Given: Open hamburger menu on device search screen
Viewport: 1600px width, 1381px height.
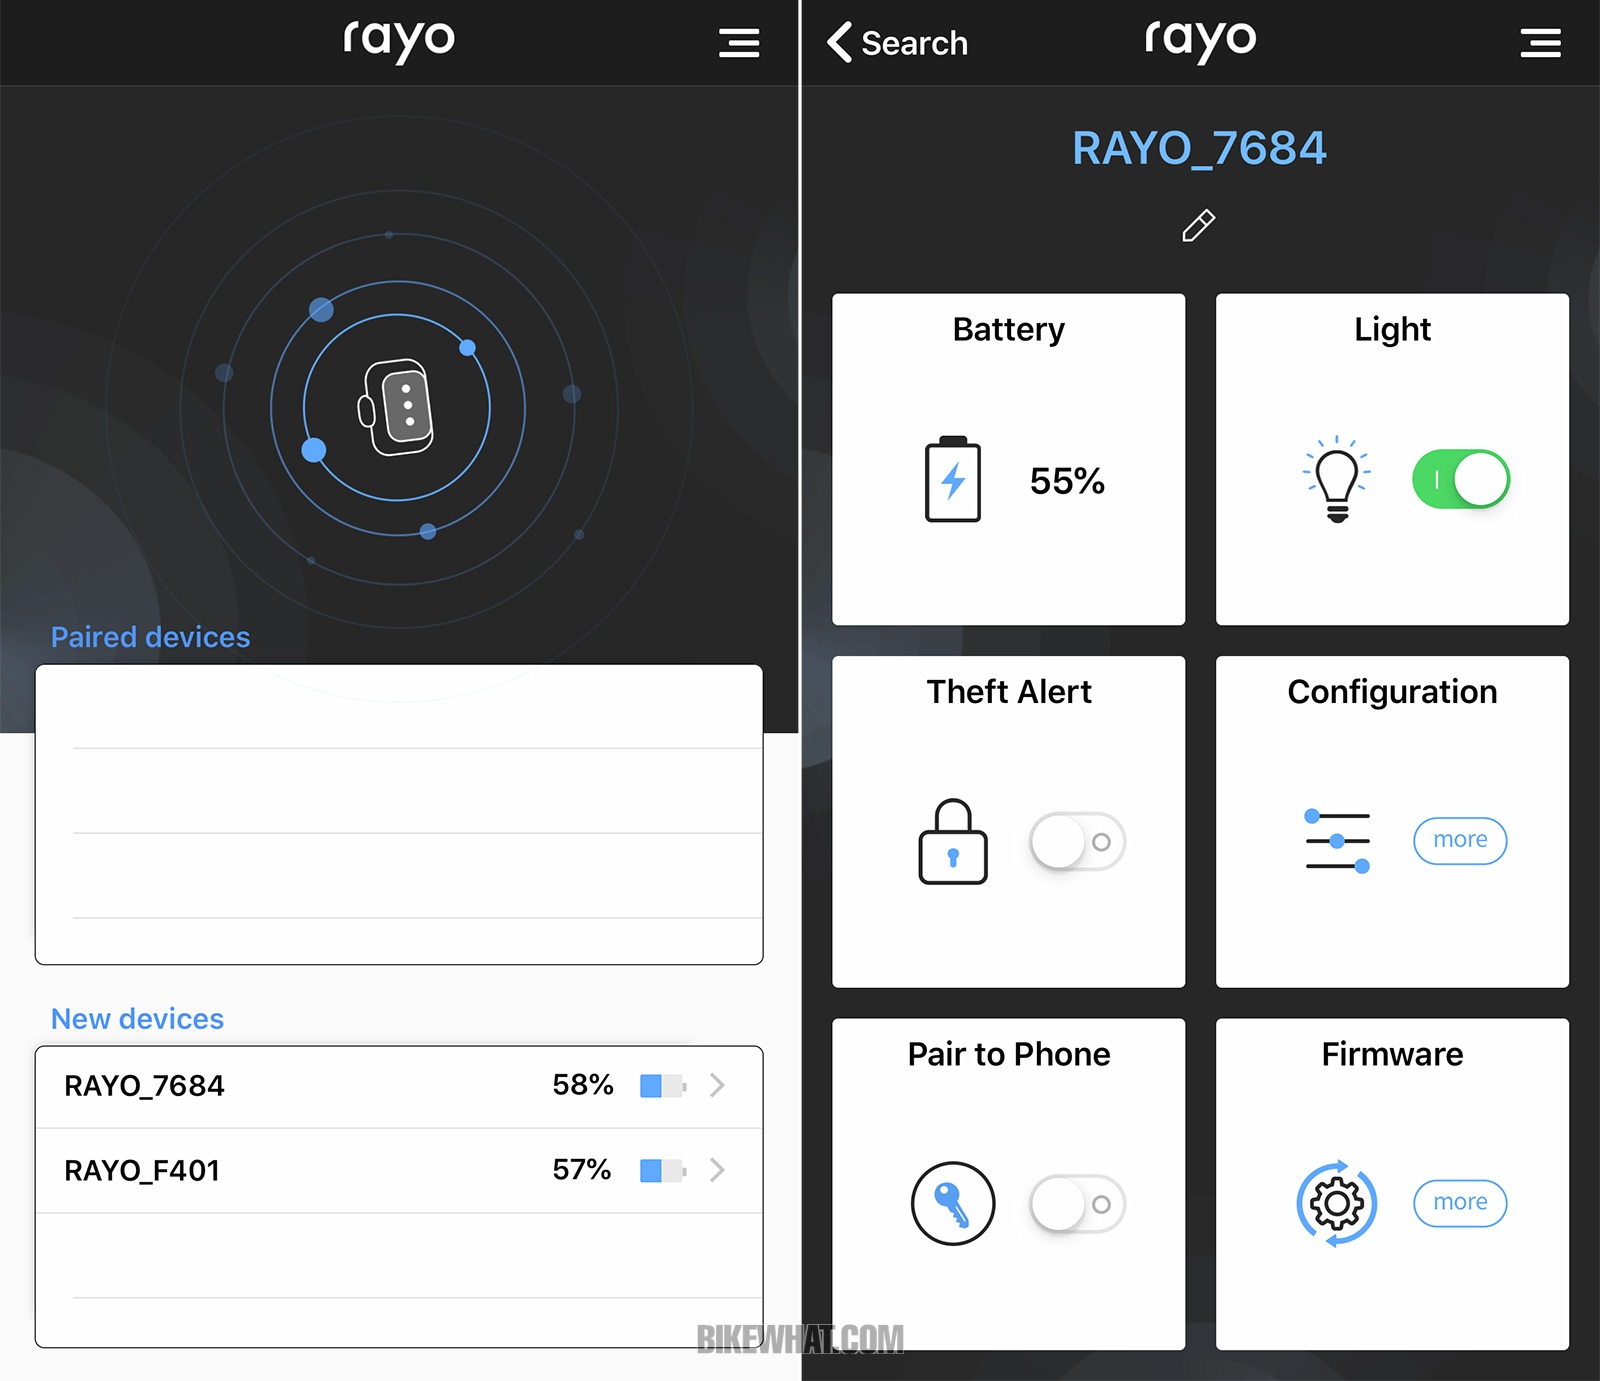Looking at the screenshot, I should click(739, 43).
